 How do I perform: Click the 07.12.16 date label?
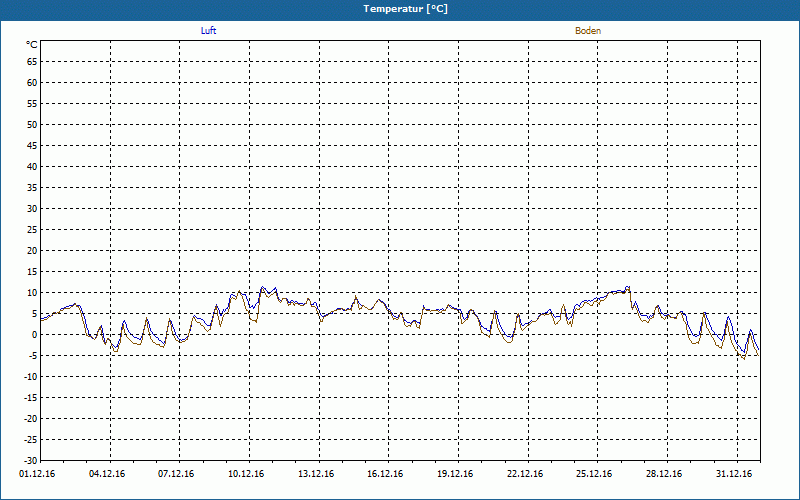coord(177,474)
